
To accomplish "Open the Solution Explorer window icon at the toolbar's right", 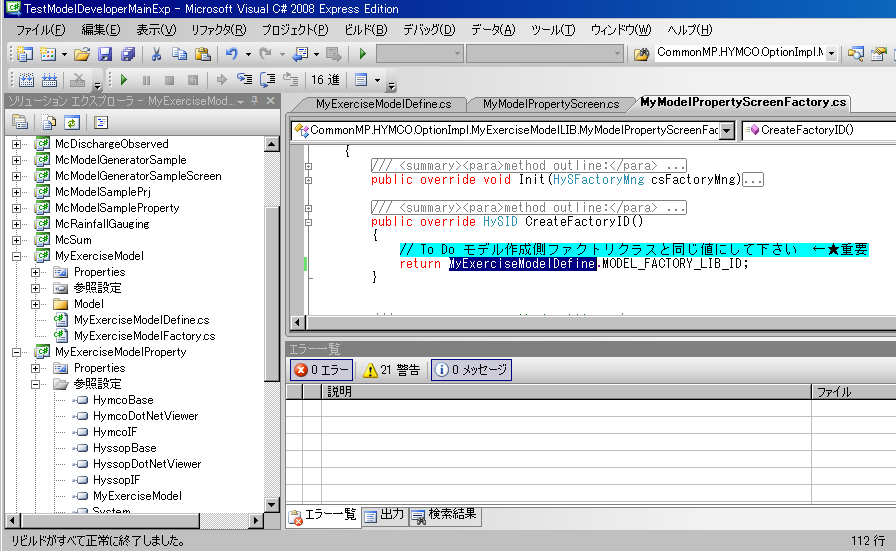I will click(855, 54).
